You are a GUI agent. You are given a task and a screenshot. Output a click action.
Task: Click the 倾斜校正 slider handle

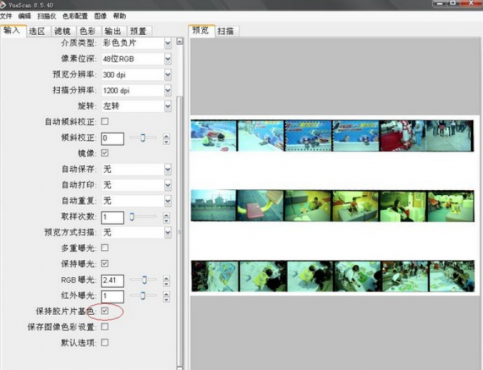[143, 138]
